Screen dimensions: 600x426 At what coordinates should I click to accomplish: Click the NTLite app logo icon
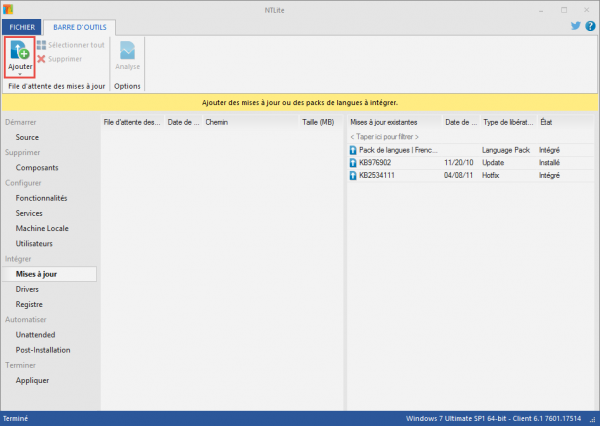tap(8, 9)
